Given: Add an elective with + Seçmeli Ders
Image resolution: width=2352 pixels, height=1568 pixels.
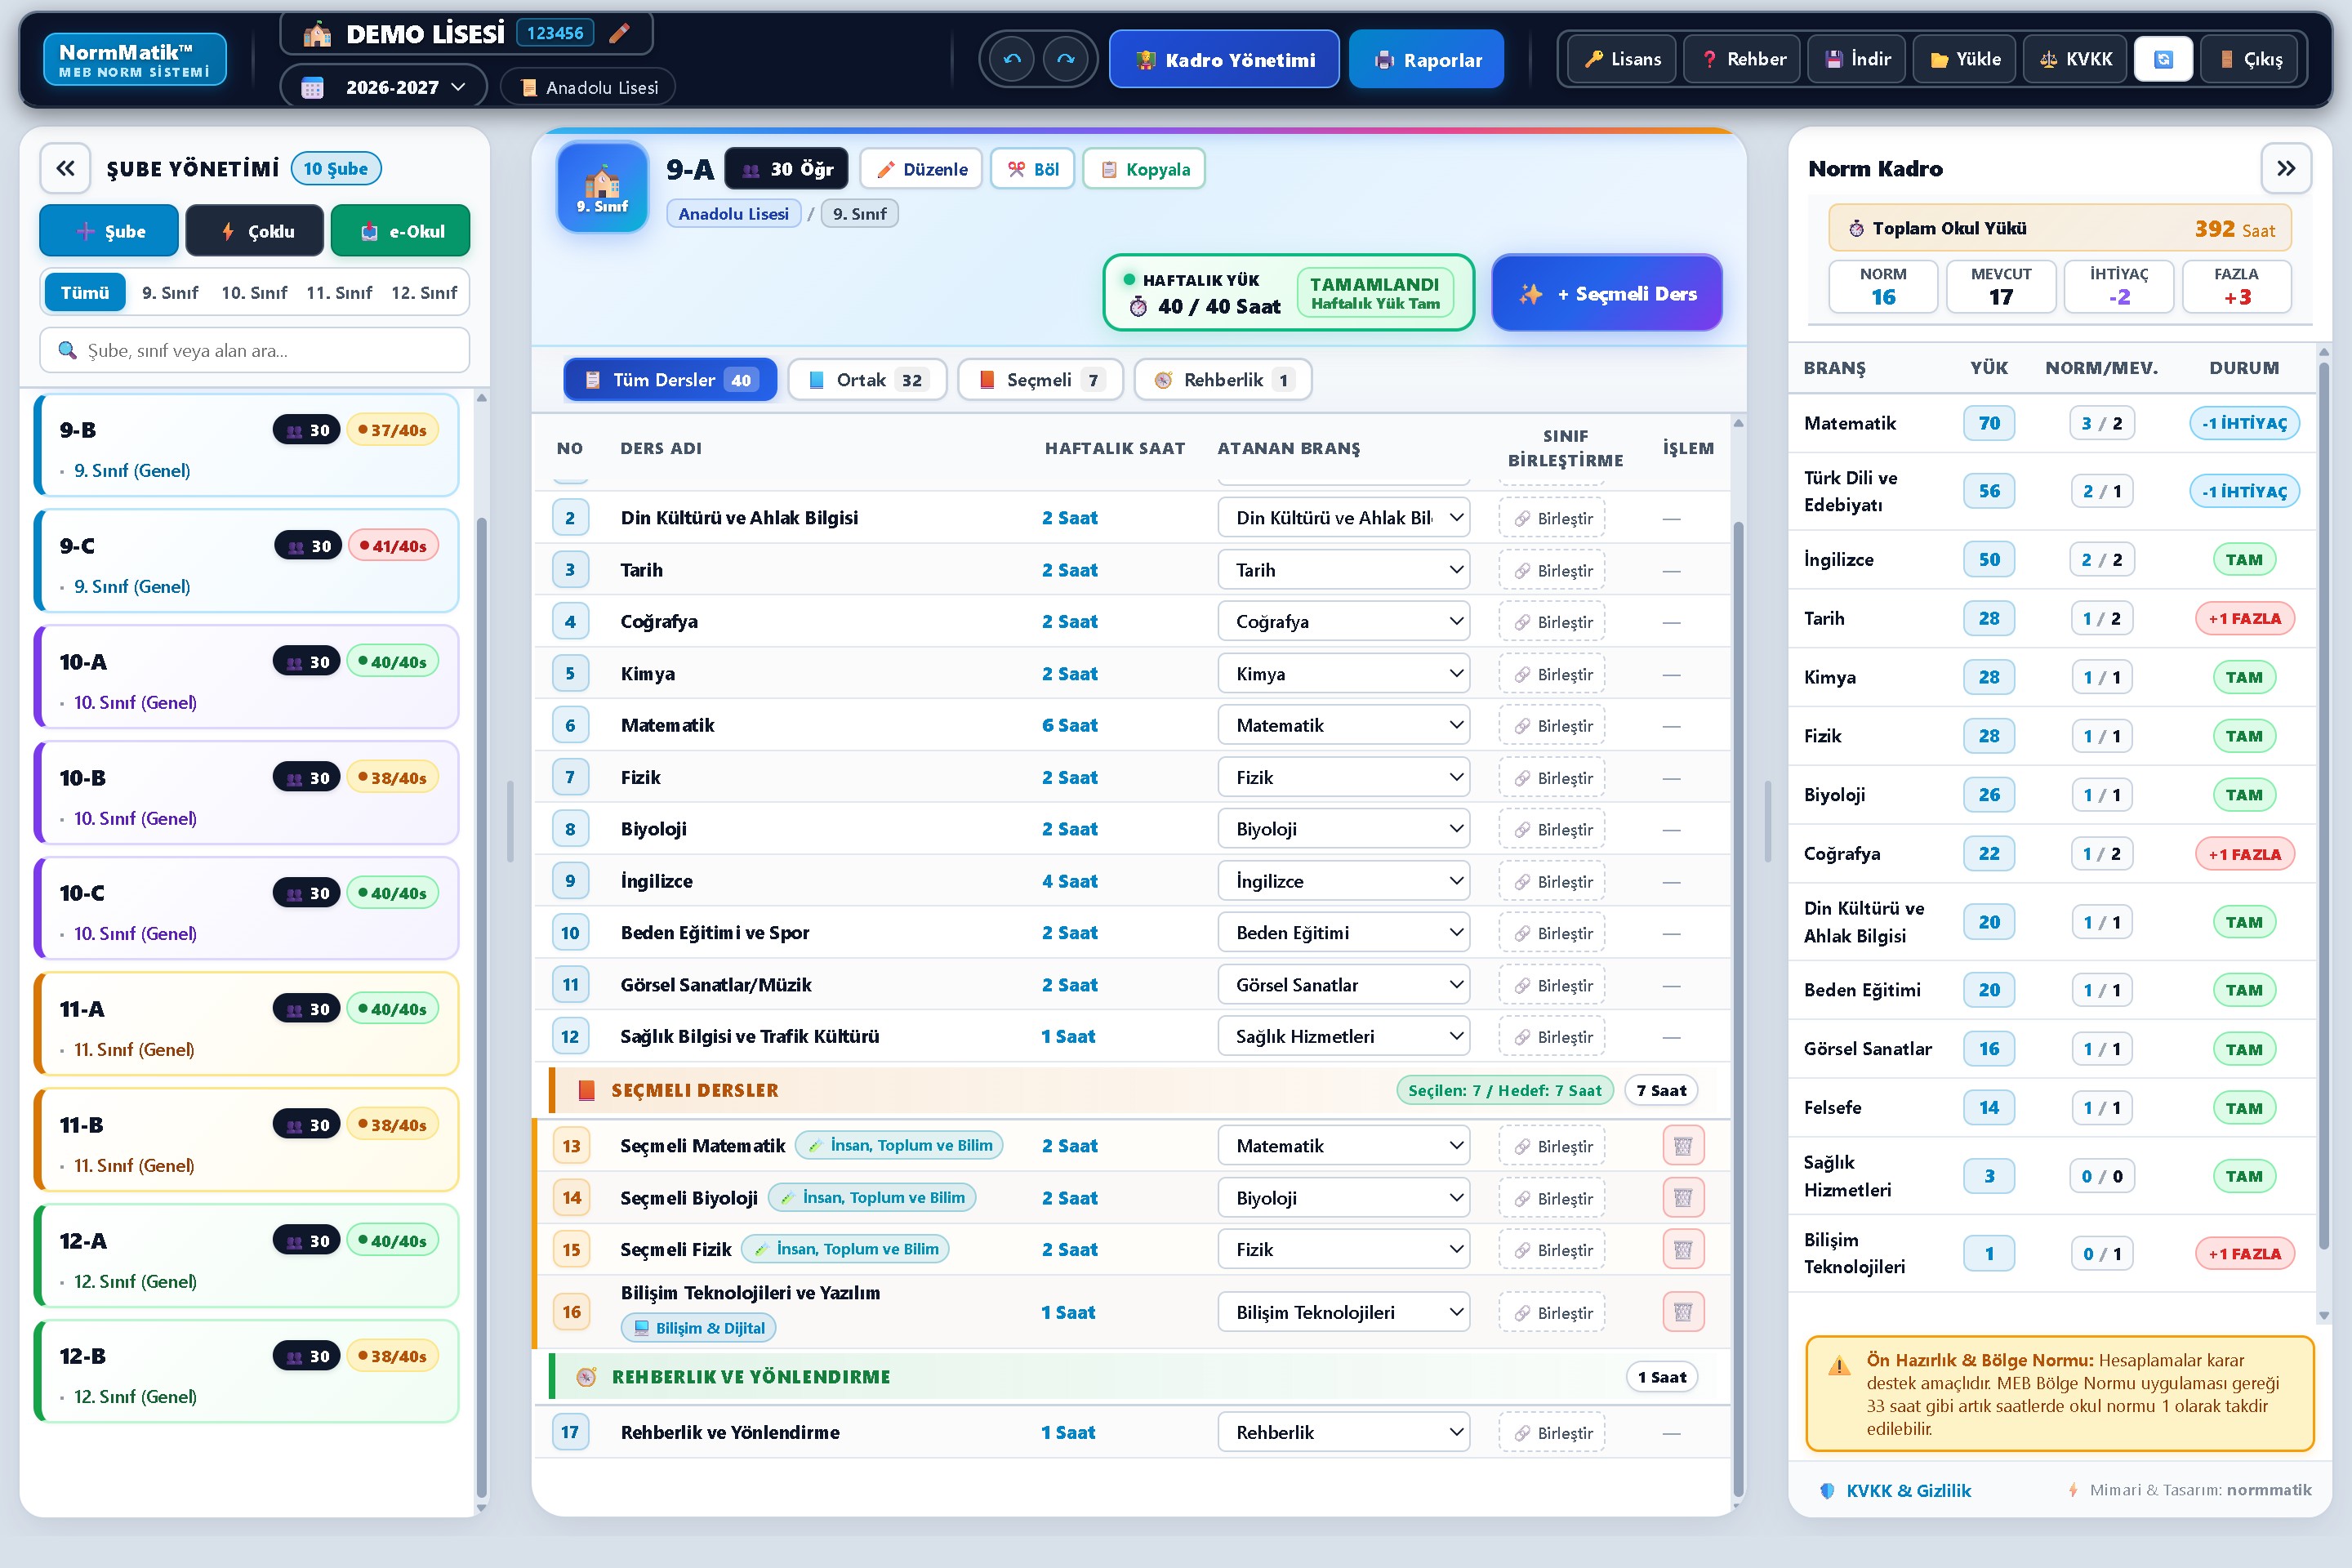Looking at the screenshot, I should [x=1606, y=293].
